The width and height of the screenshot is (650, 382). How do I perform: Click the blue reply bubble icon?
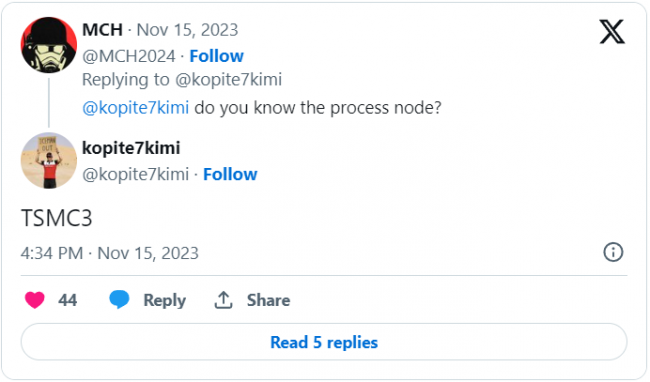(119, 300)
